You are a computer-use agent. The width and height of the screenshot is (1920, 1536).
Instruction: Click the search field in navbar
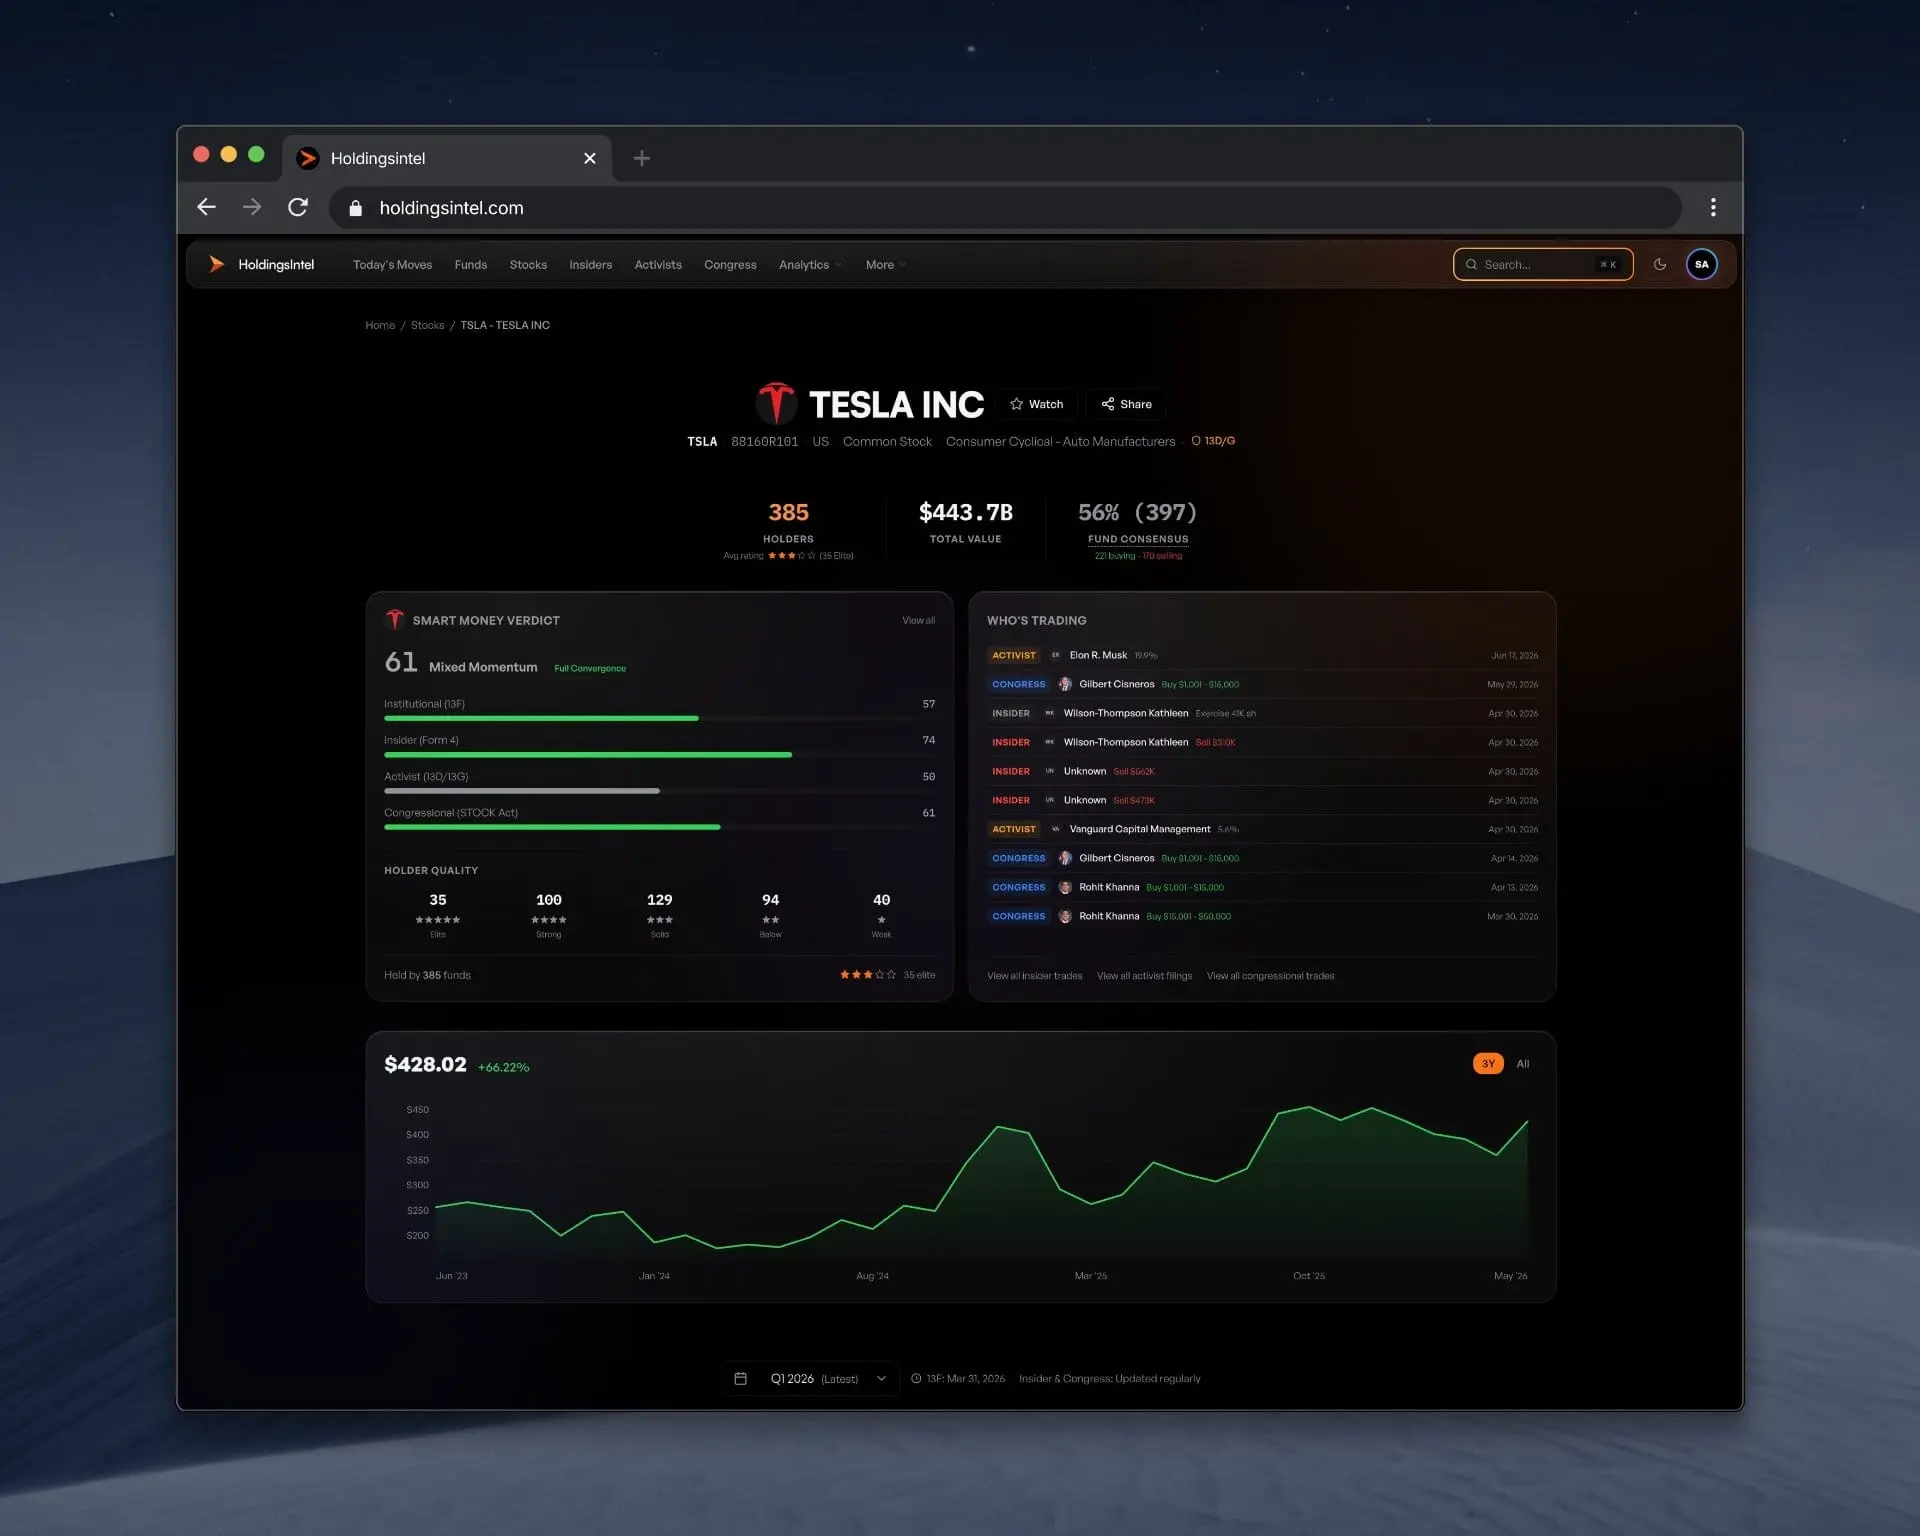[x=1543, y=264]
